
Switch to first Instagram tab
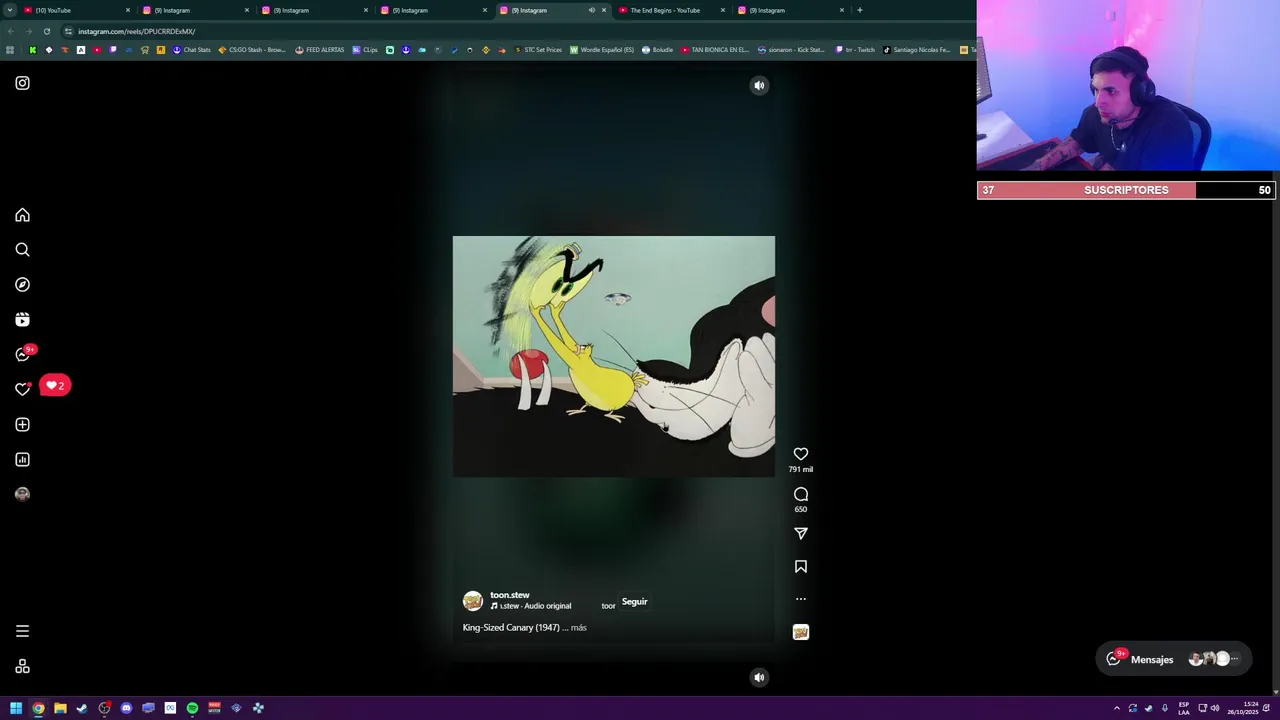coord(195,10)
